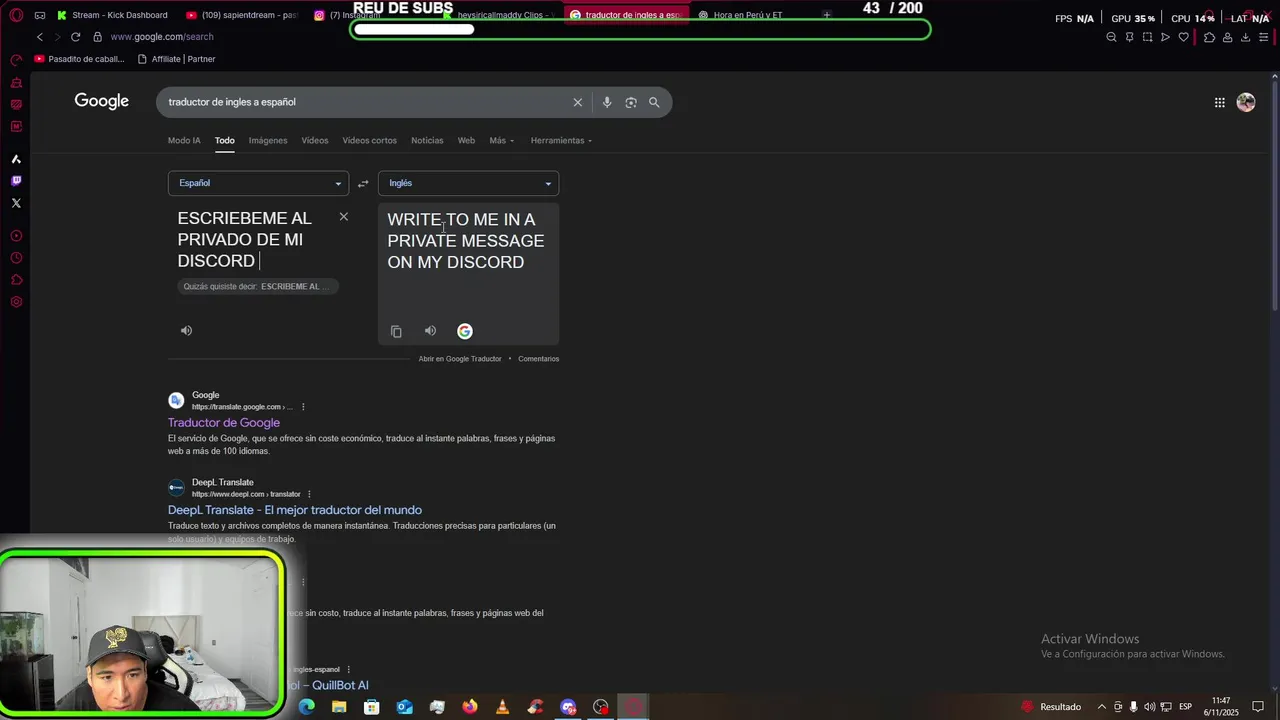
Task: Open the Noticias tab
Action: [427, 140]
